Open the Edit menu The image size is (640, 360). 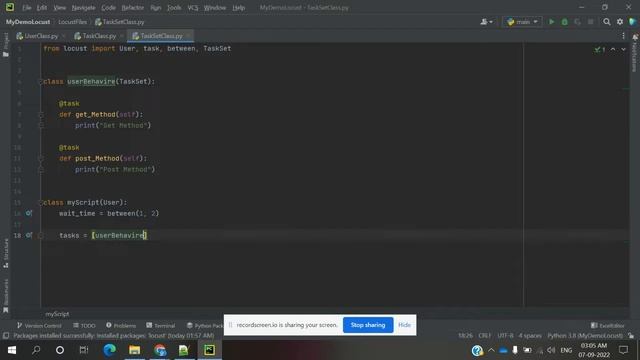[42, 7]
